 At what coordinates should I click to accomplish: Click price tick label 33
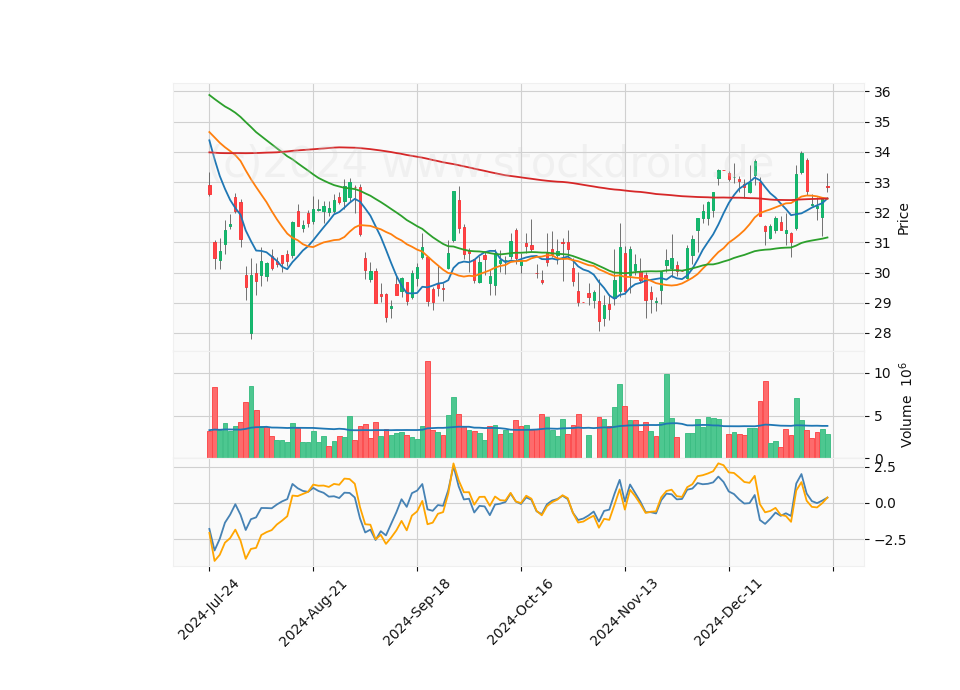(x=882, y=183)
